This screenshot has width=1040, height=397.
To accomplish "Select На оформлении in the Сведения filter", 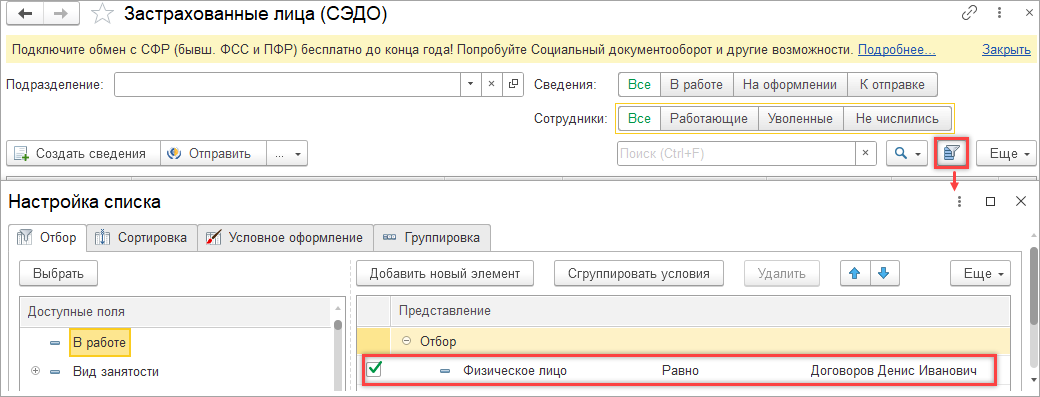I will click(790, 84).
